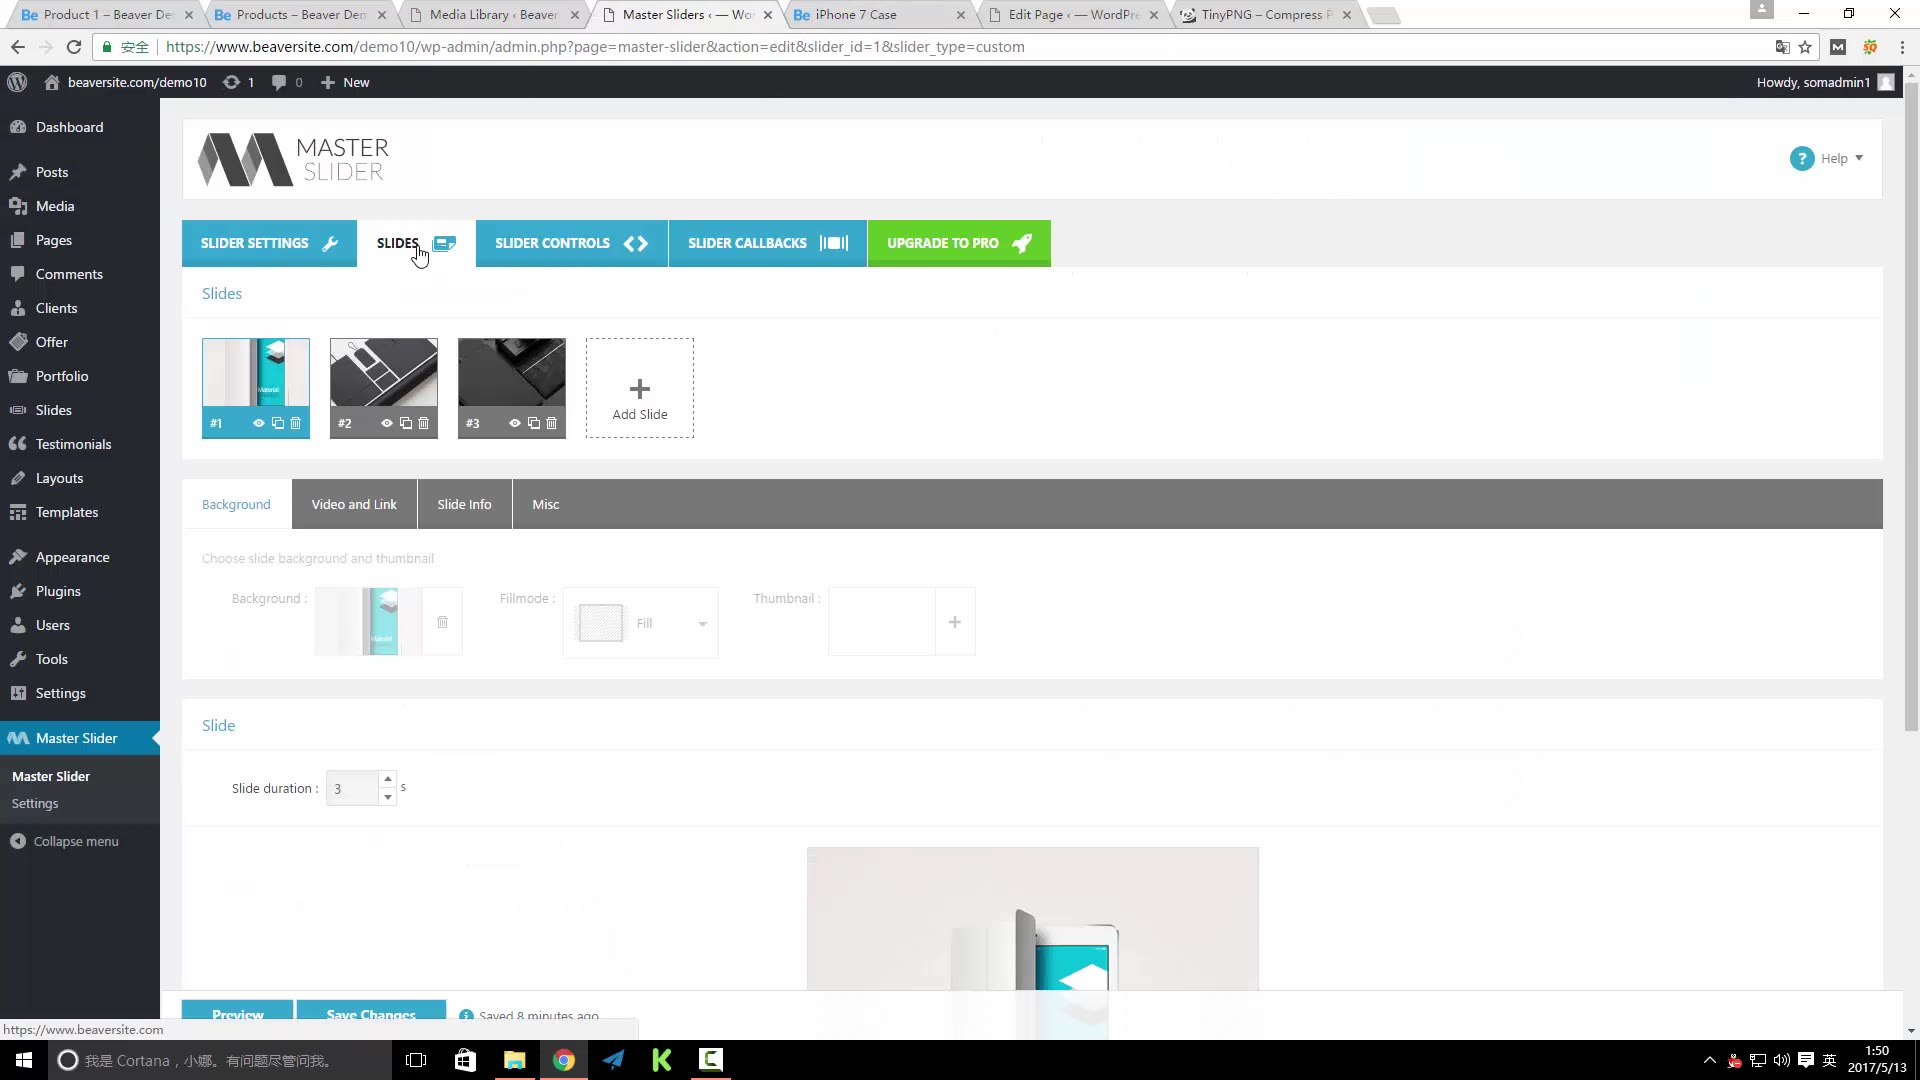Click Howdy, somadmin1 account menu

click(1825, 82)
